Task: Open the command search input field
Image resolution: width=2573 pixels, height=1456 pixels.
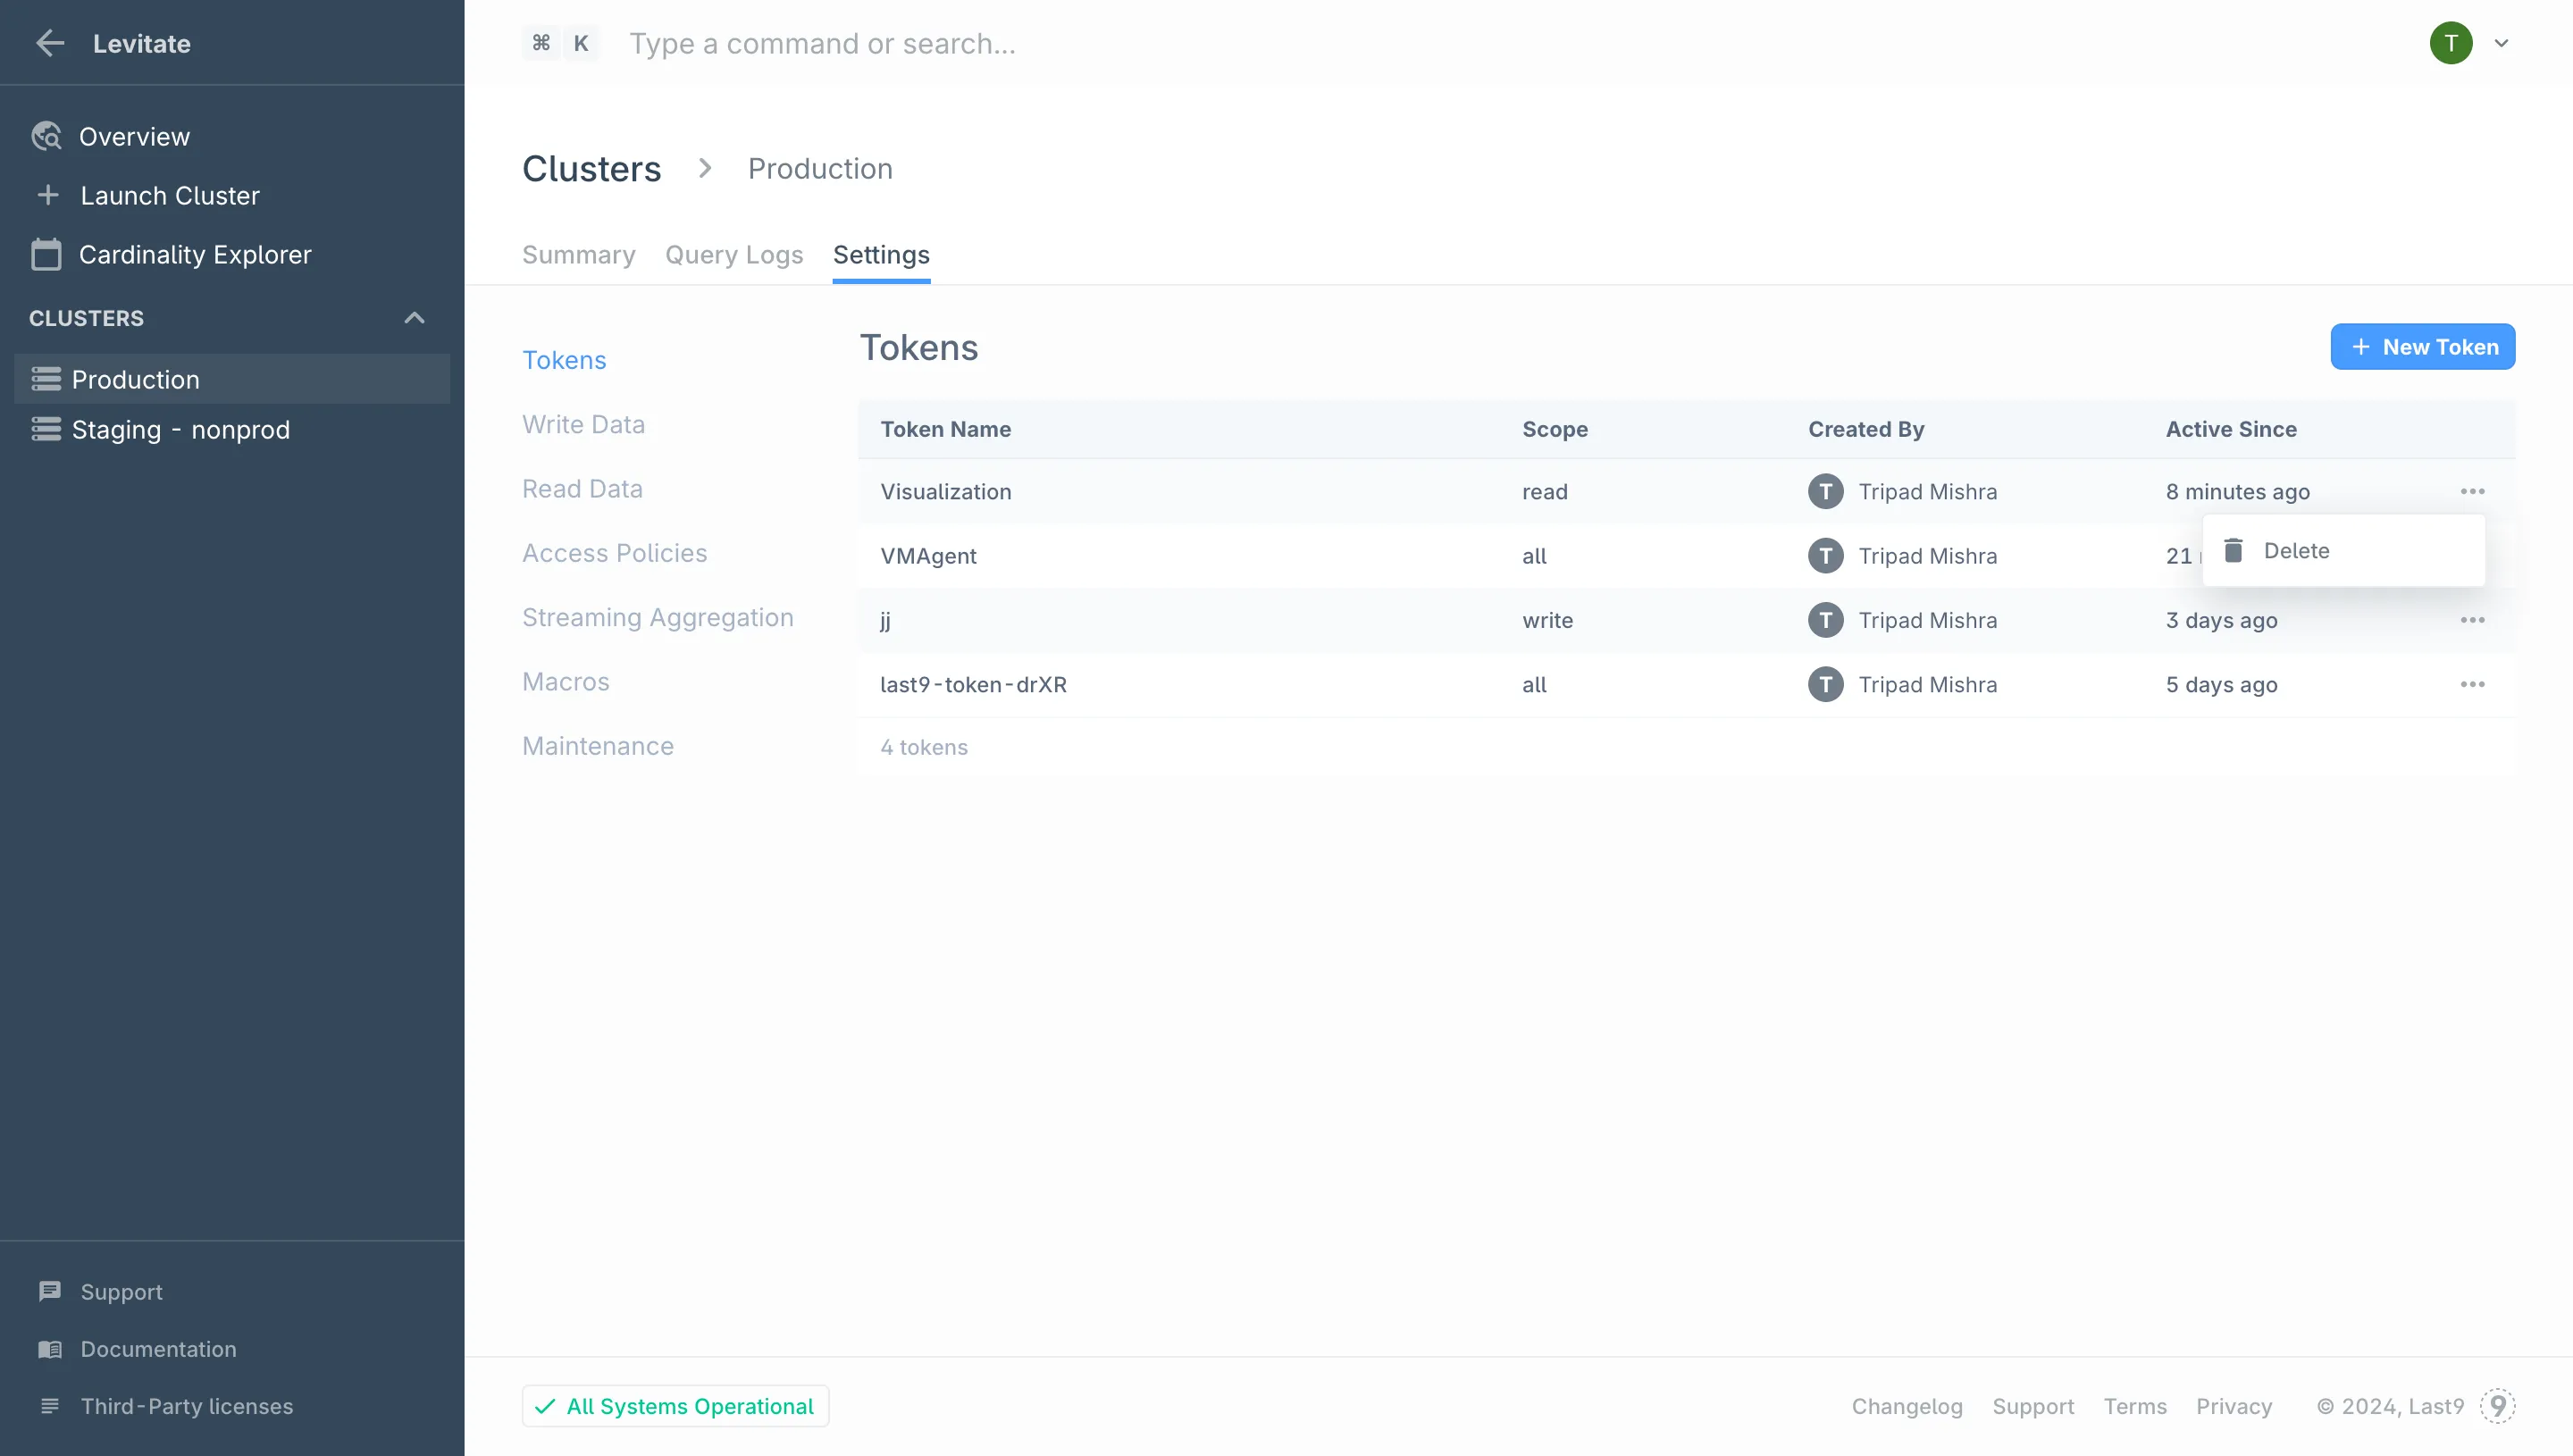Action: tap(824, 42)
